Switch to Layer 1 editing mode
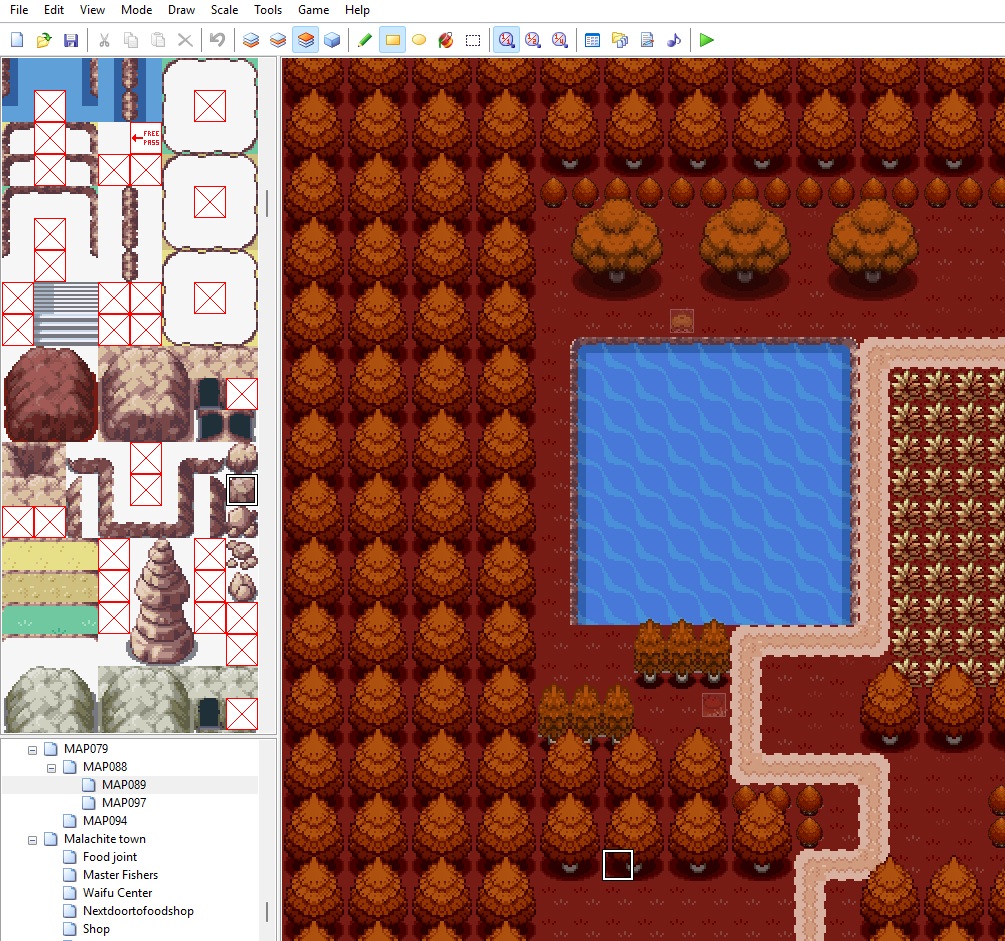 pos(251,40)
